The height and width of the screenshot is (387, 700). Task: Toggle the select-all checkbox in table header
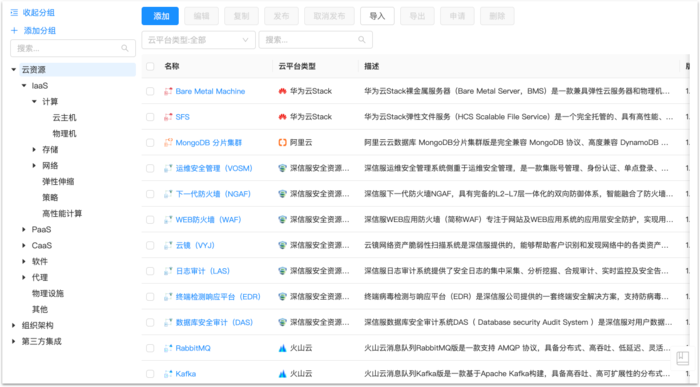[150, 66]
